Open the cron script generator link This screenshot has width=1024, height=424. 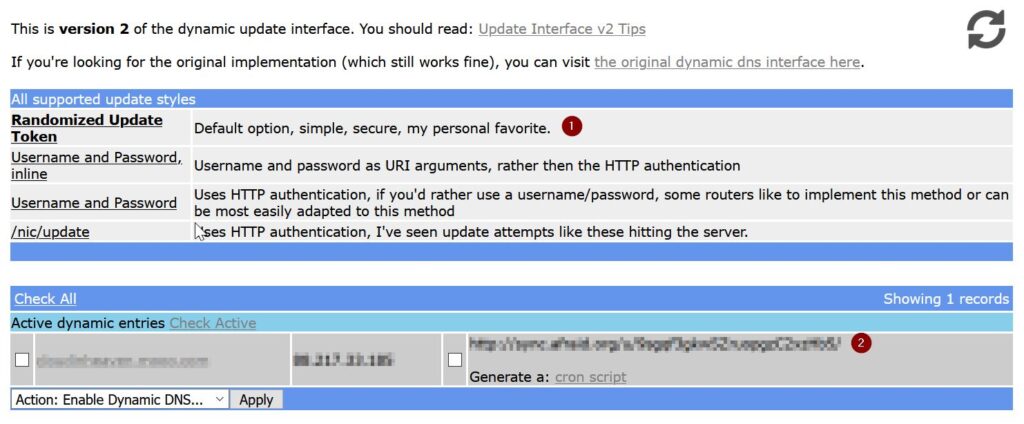[x=590, y=377]
